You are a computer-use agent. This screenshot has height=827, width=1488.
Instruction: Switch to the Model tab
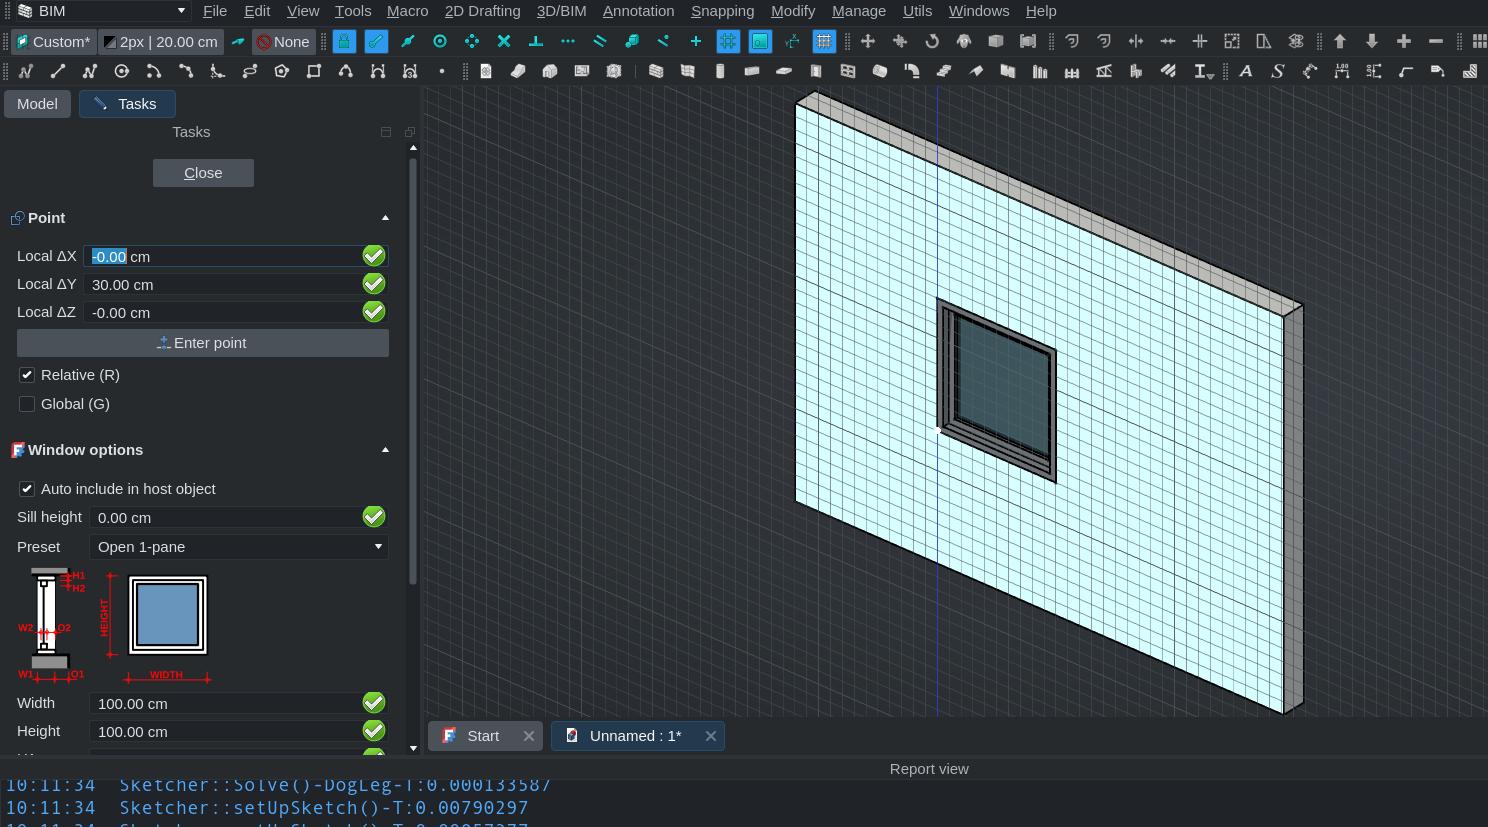37,104
